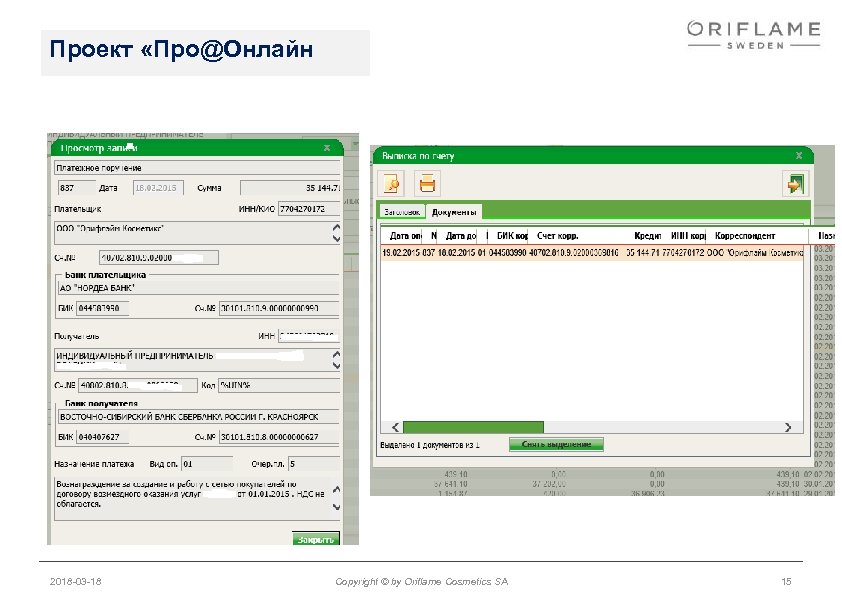Click the Дата field showing 18.02.2015
The image size is (842, 595).
click(158, 188)
